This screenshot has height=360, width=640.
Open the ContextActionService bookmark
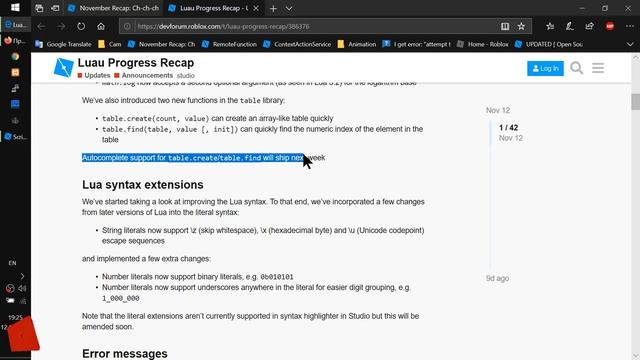(297, 44)
